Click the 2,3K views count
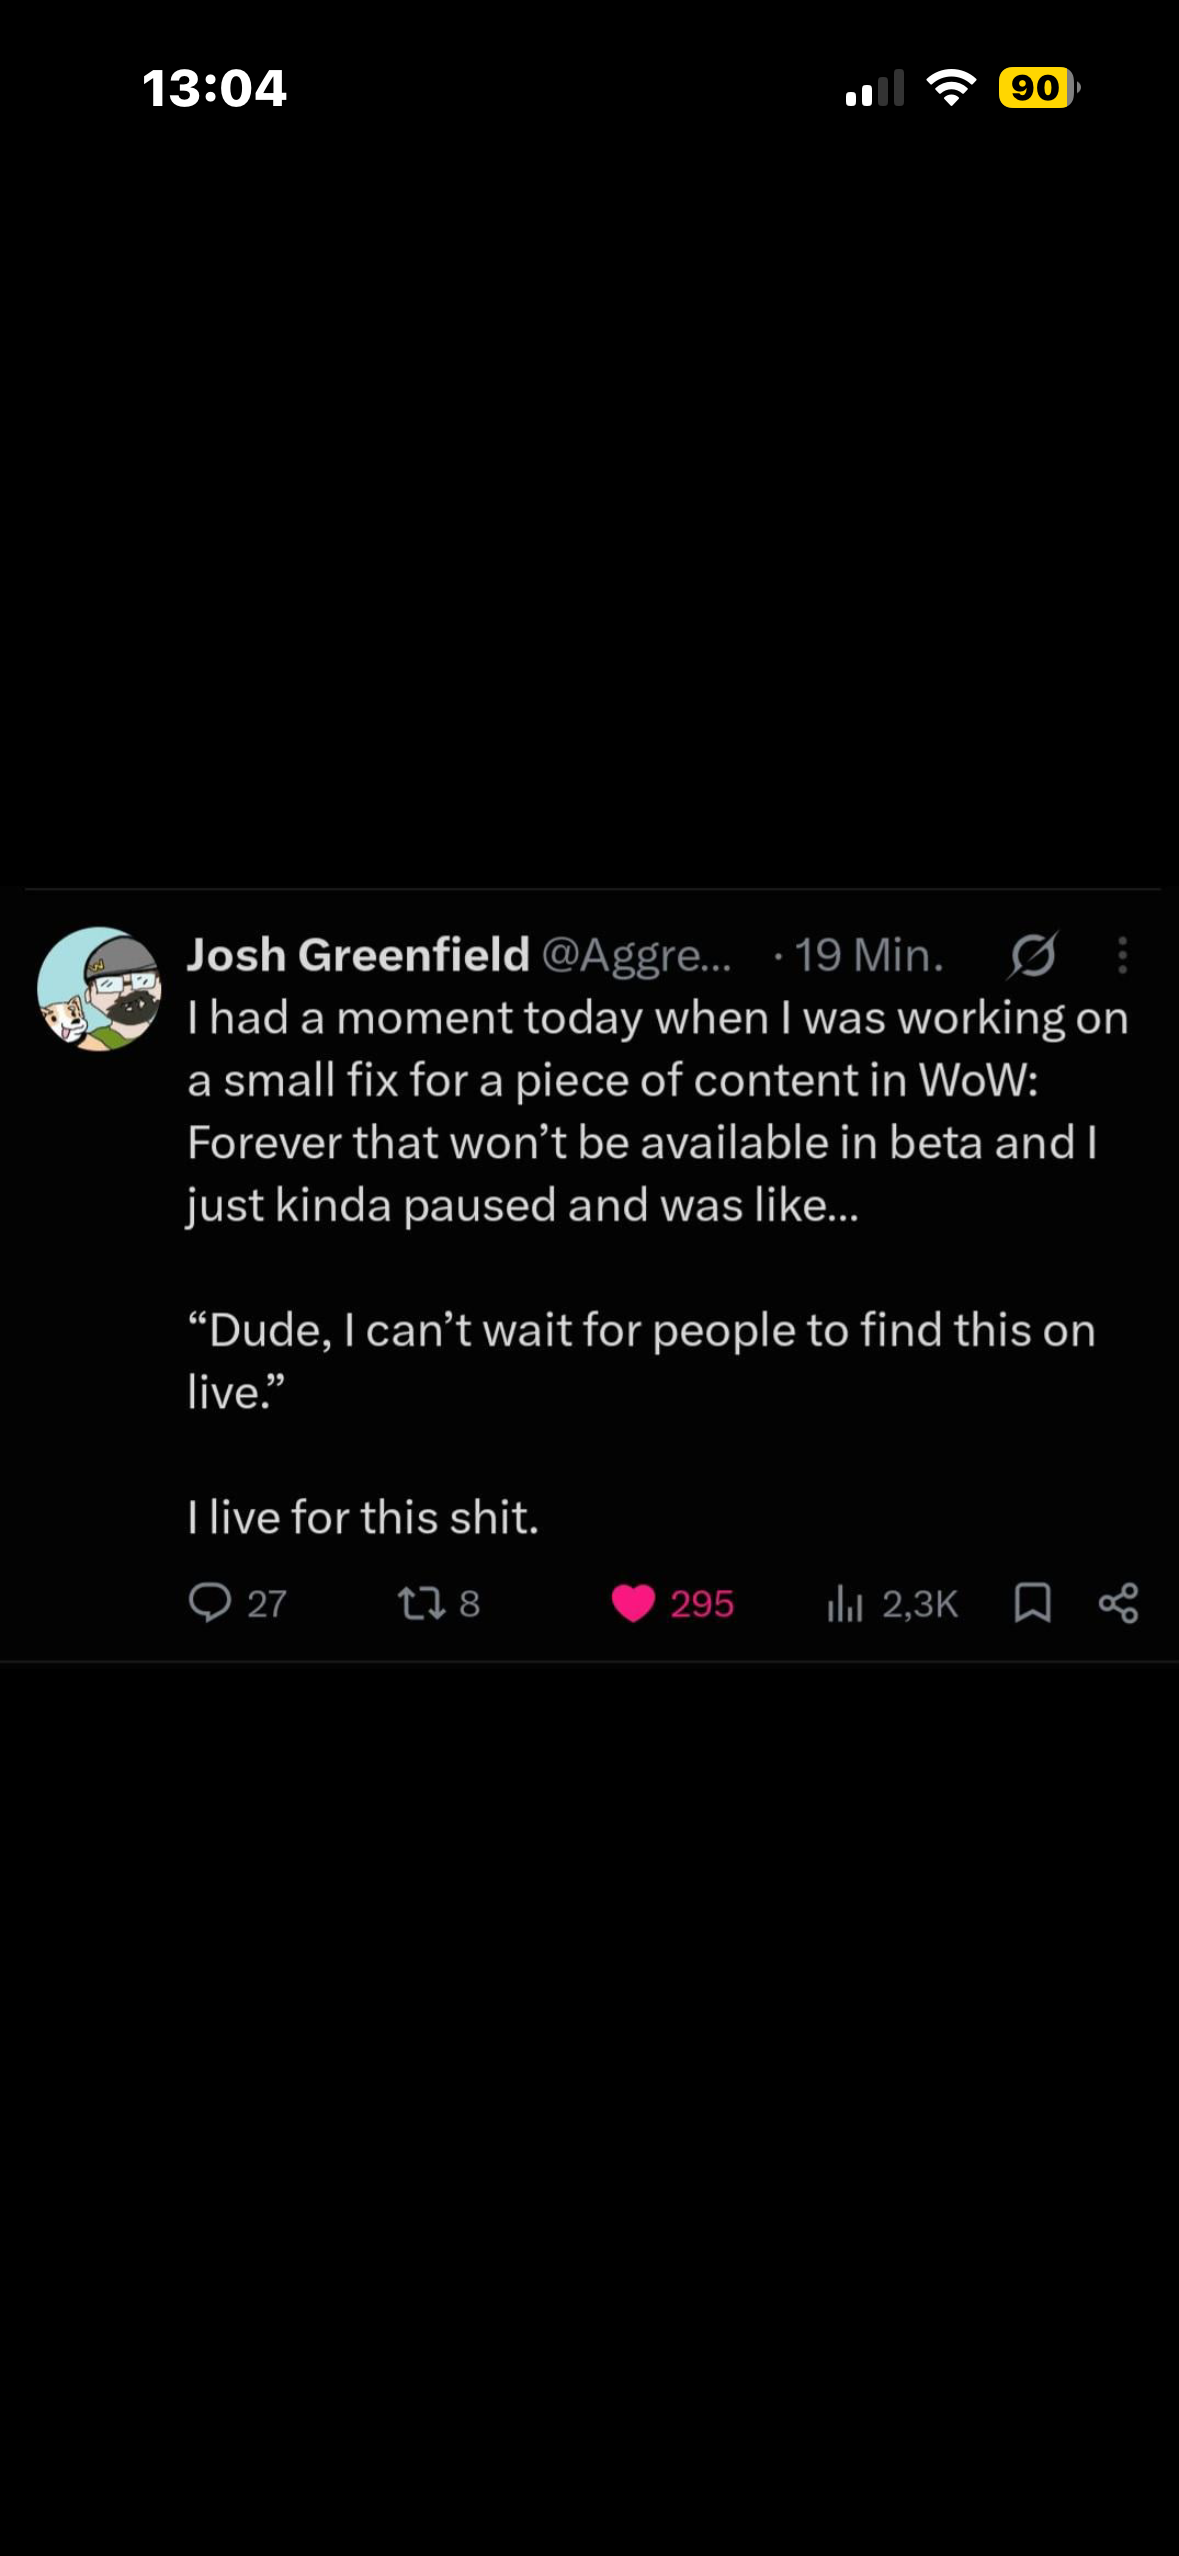1179x2556 pixels. (920, 1604)
